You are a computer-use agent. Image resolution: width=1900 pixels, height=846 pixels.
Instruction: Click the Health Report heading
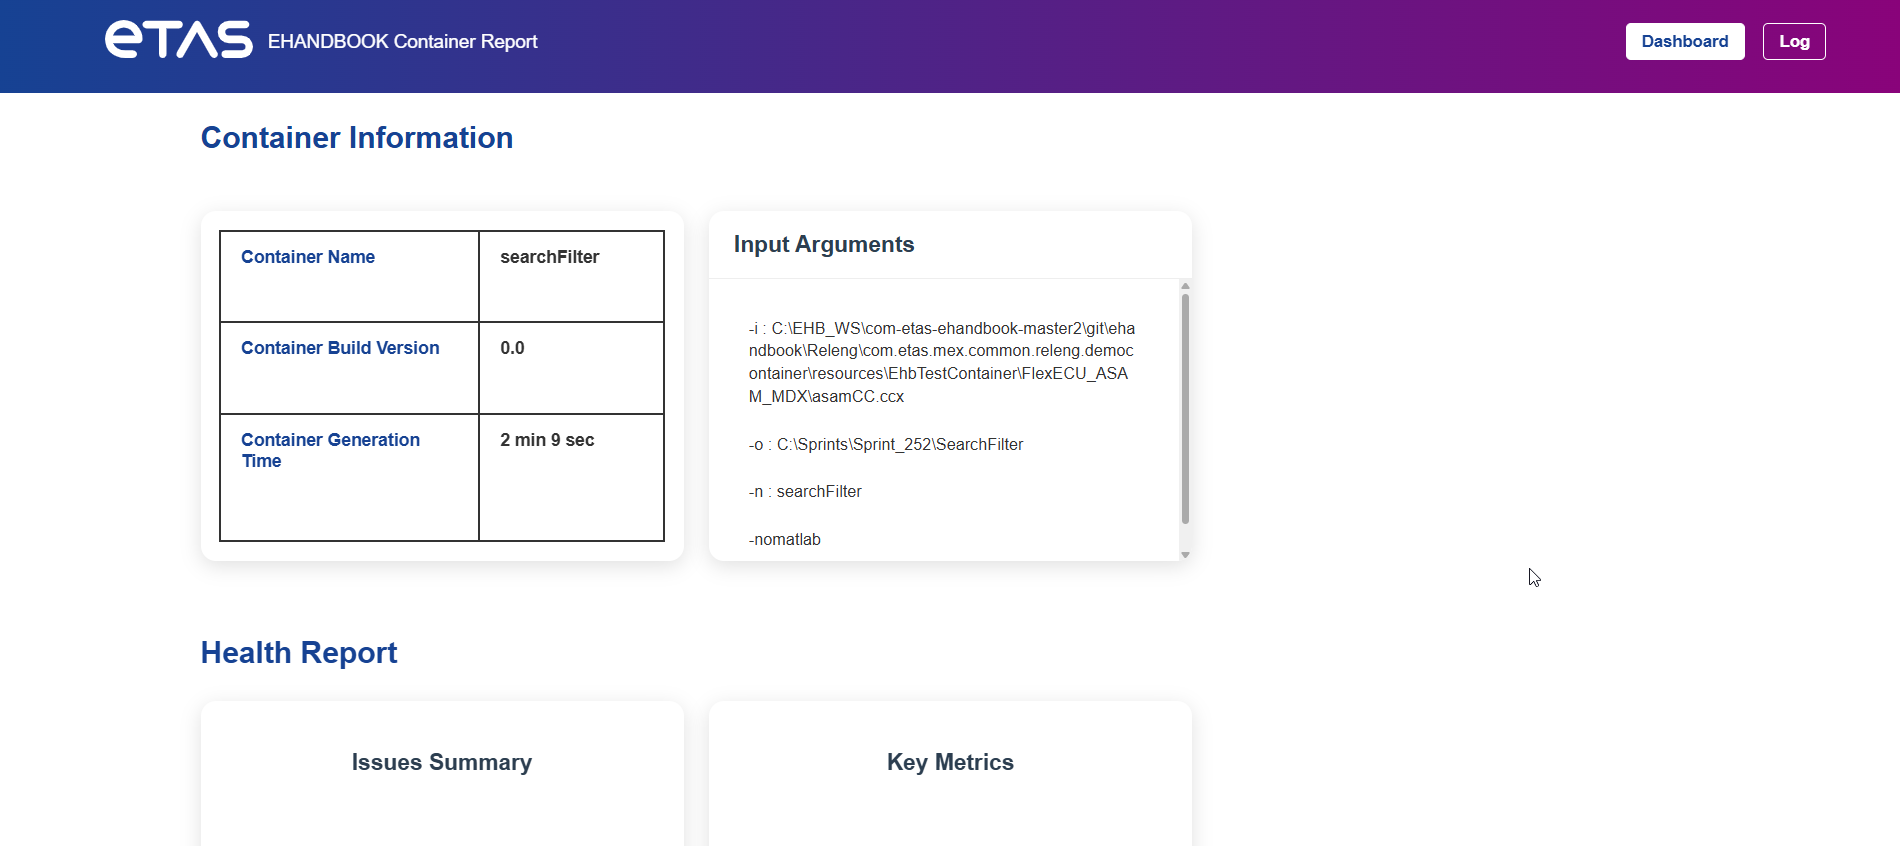[298, 652]
